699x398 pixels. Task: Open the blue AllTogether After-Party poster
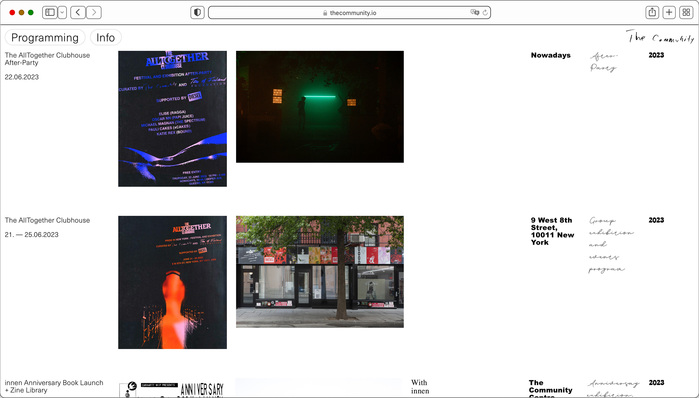[173, 119]
